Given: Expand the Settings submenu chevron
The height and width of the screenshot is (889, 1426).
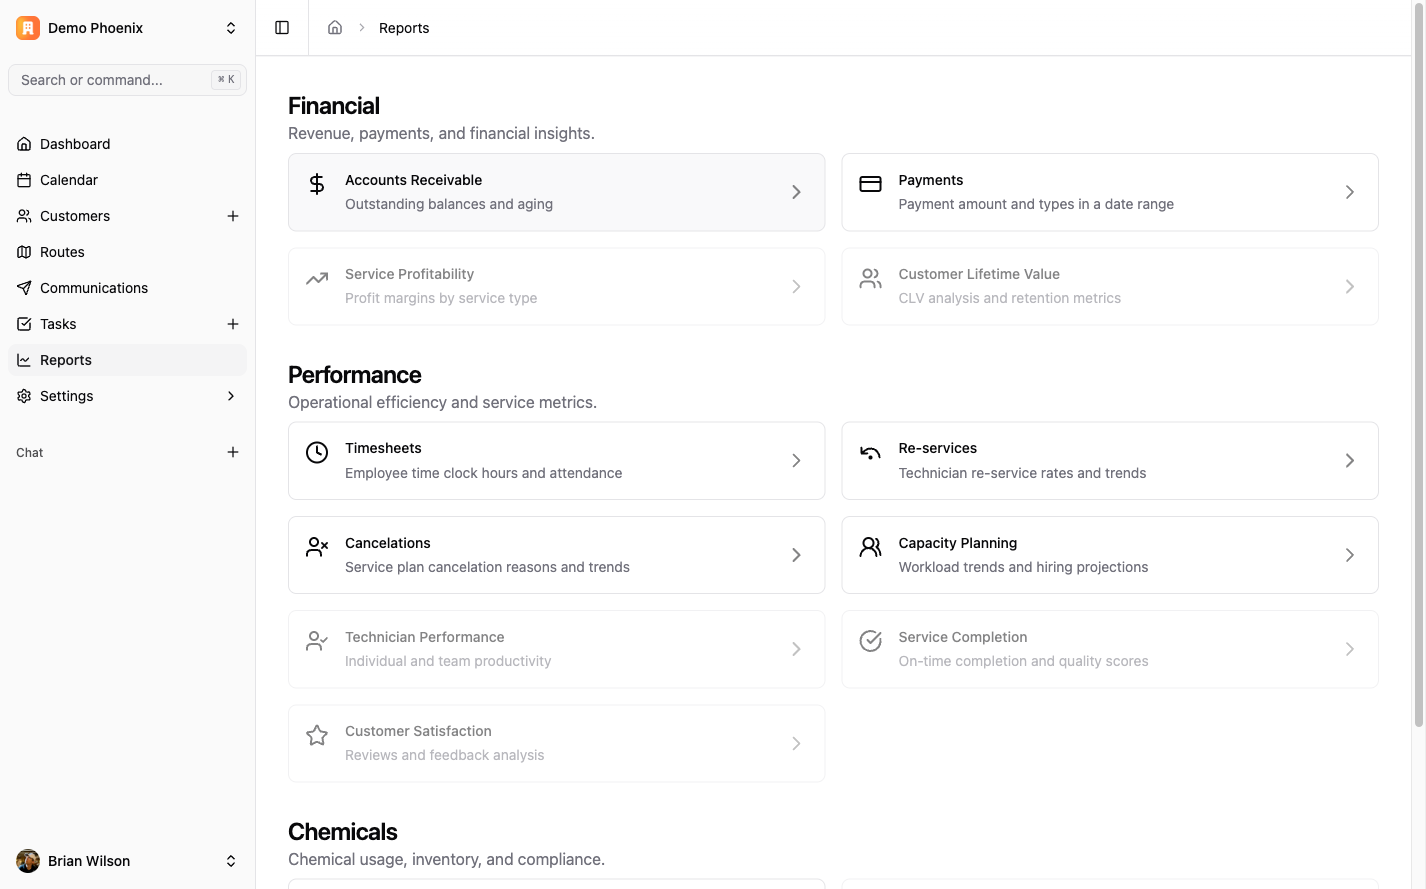Looking at the screenshot, I should pos(231,396).
